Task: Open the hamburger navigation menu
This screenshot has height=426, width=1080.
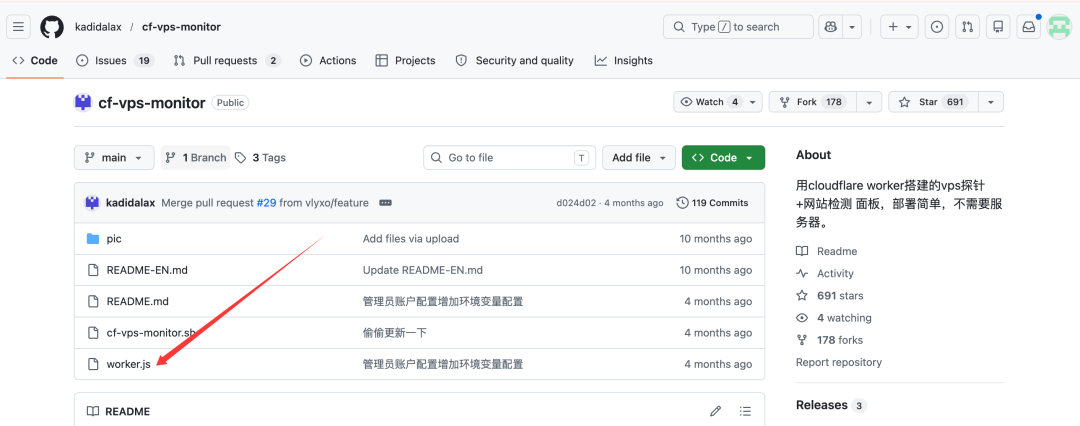Action: 19,27
